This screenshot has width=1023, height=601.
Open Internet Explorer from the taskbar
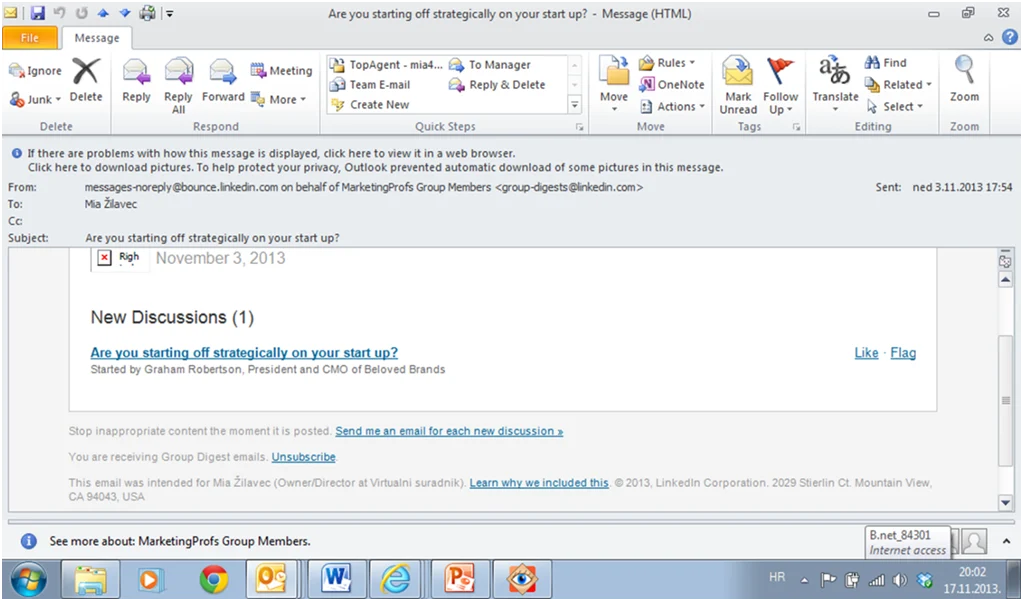point(395,579)
